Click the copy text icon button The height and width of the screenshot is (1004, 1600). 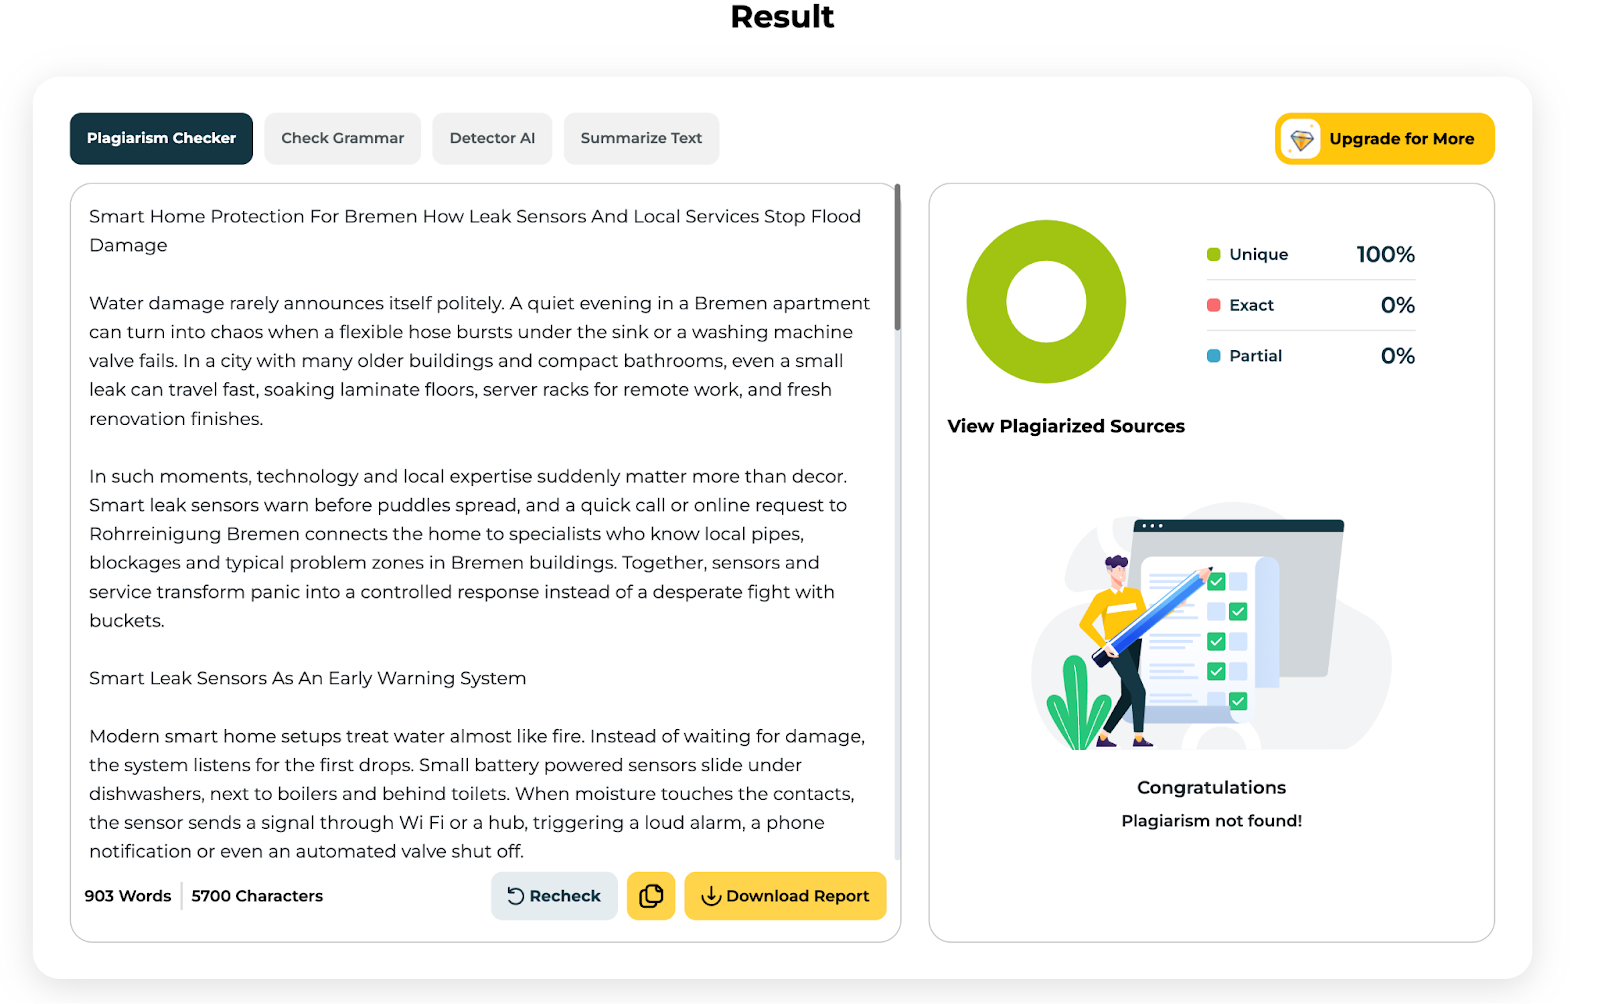pos(651,896)
